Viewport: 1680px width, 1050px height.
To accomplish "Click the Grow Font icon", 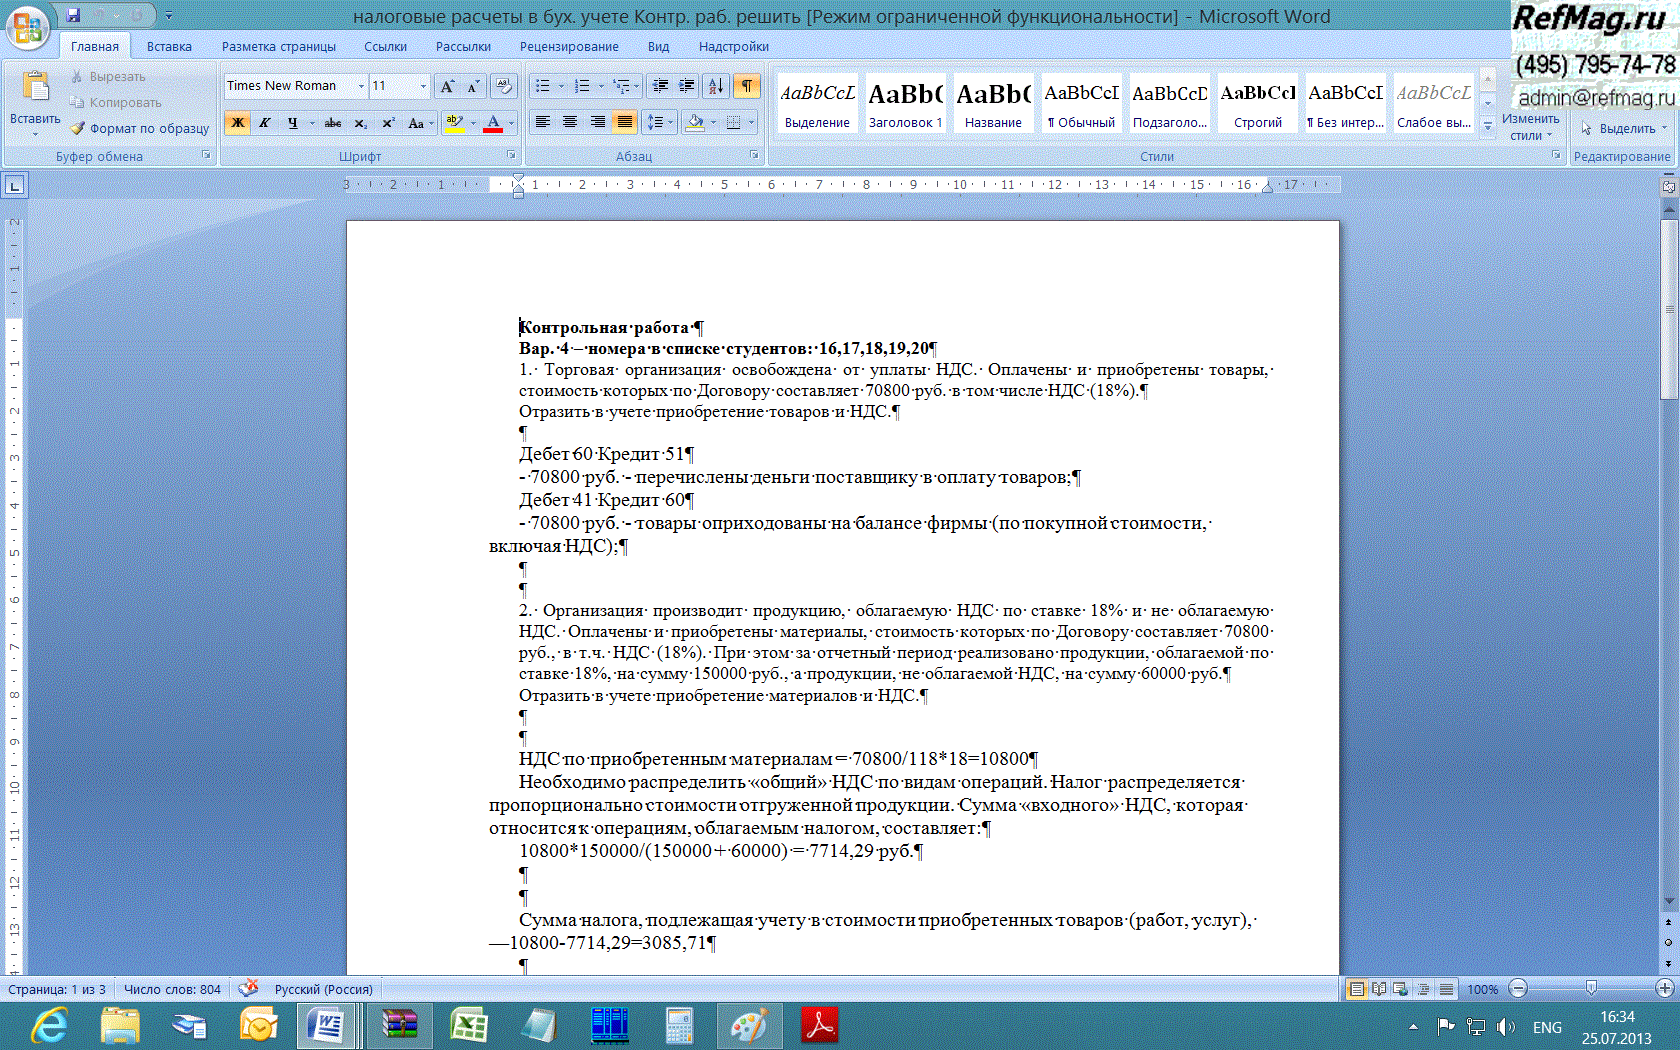I will (447, 86).
